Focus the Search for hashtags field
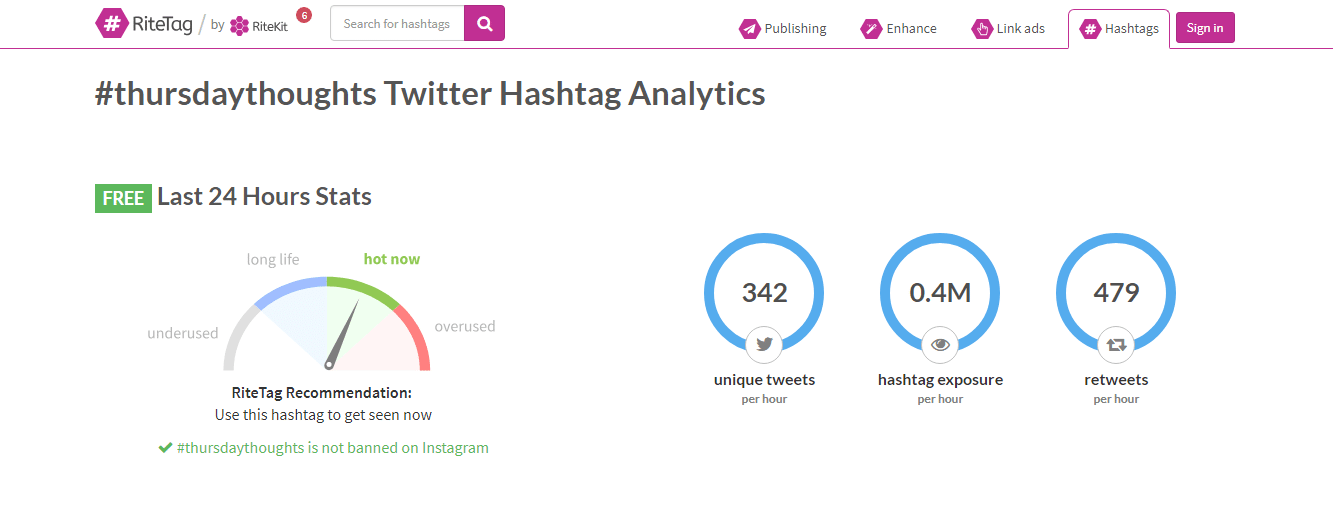The width and height of the screenshot is (1333, 505). click(397, 23)
